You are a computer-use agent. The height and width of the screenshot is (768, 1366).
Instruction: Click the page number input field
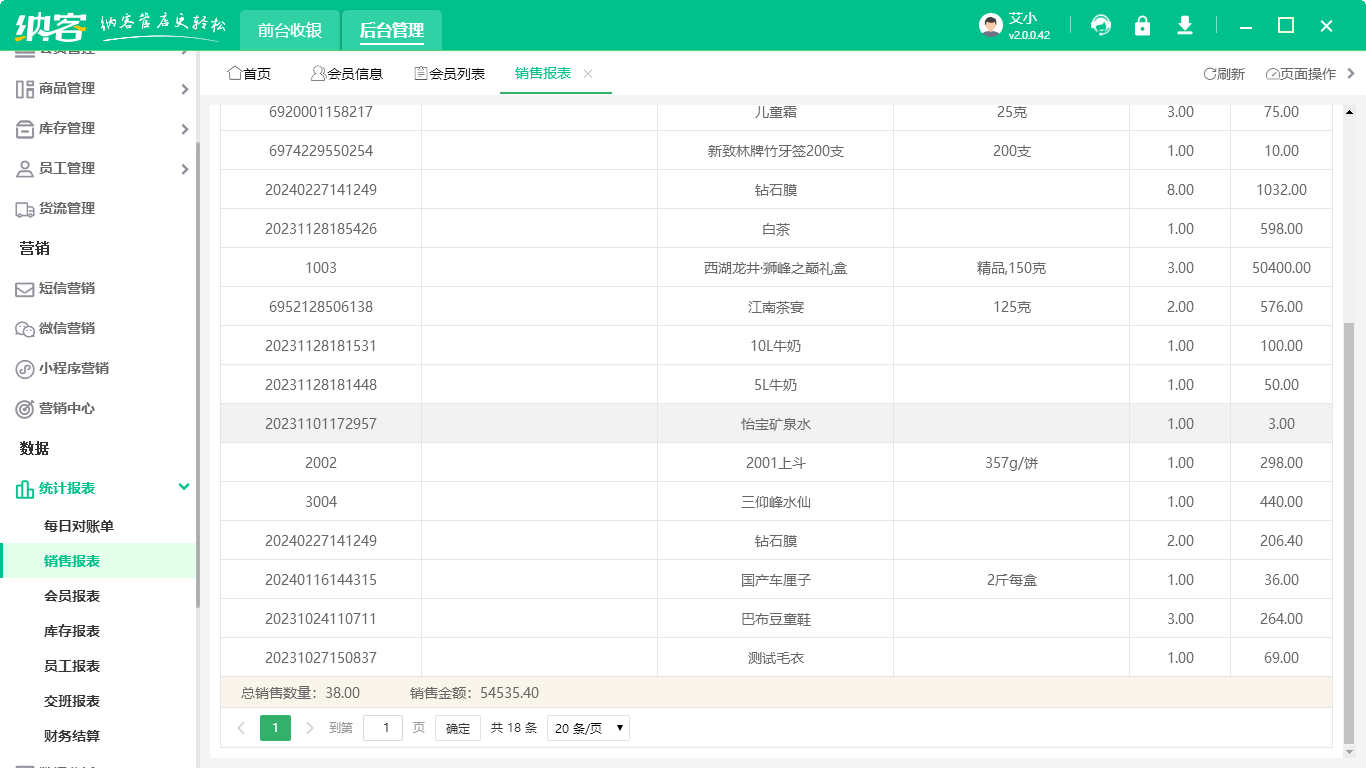(383, 728)
